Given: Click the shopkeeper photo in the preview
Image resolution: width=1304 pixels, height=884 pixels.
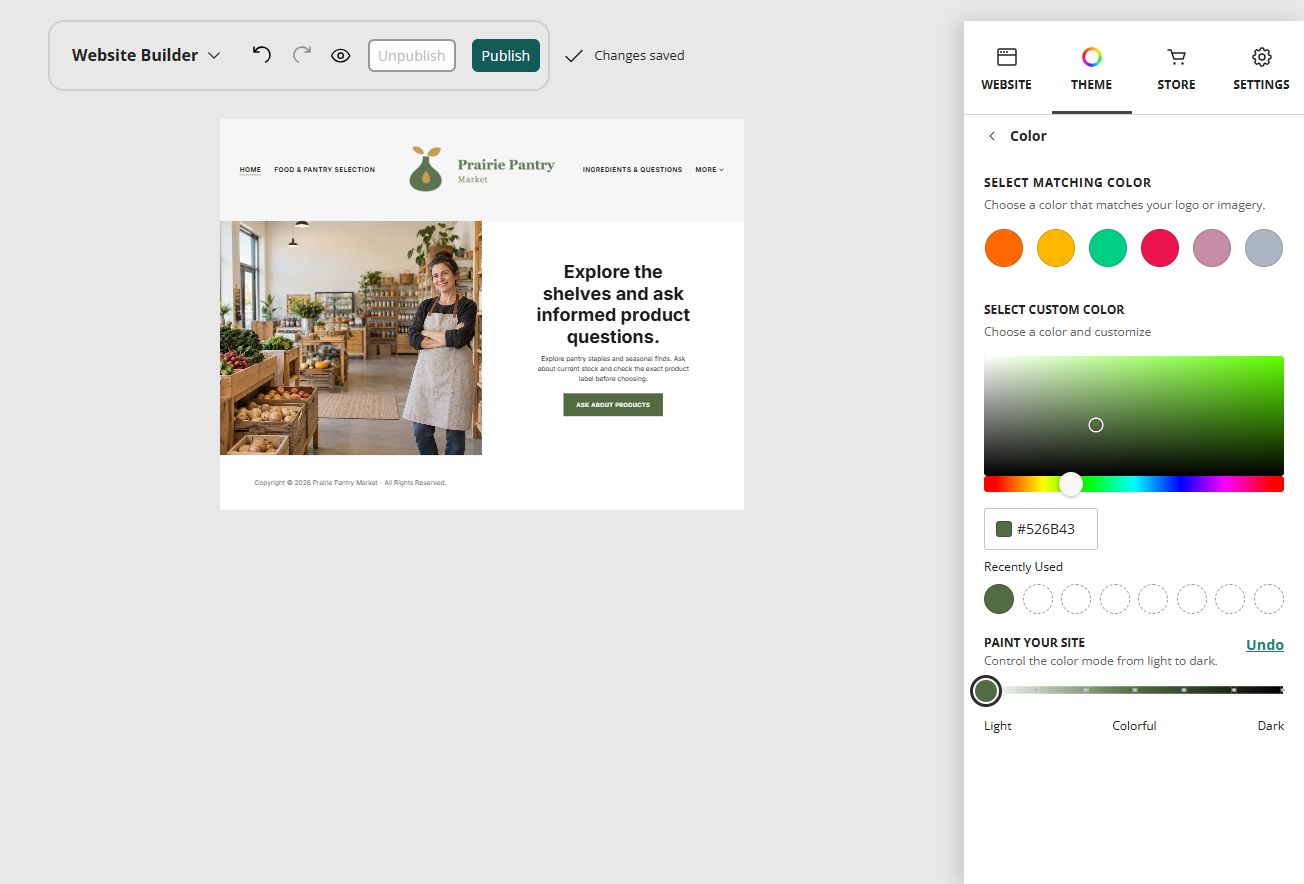Looking at the screenshot, I should click(x=351, y=338).
